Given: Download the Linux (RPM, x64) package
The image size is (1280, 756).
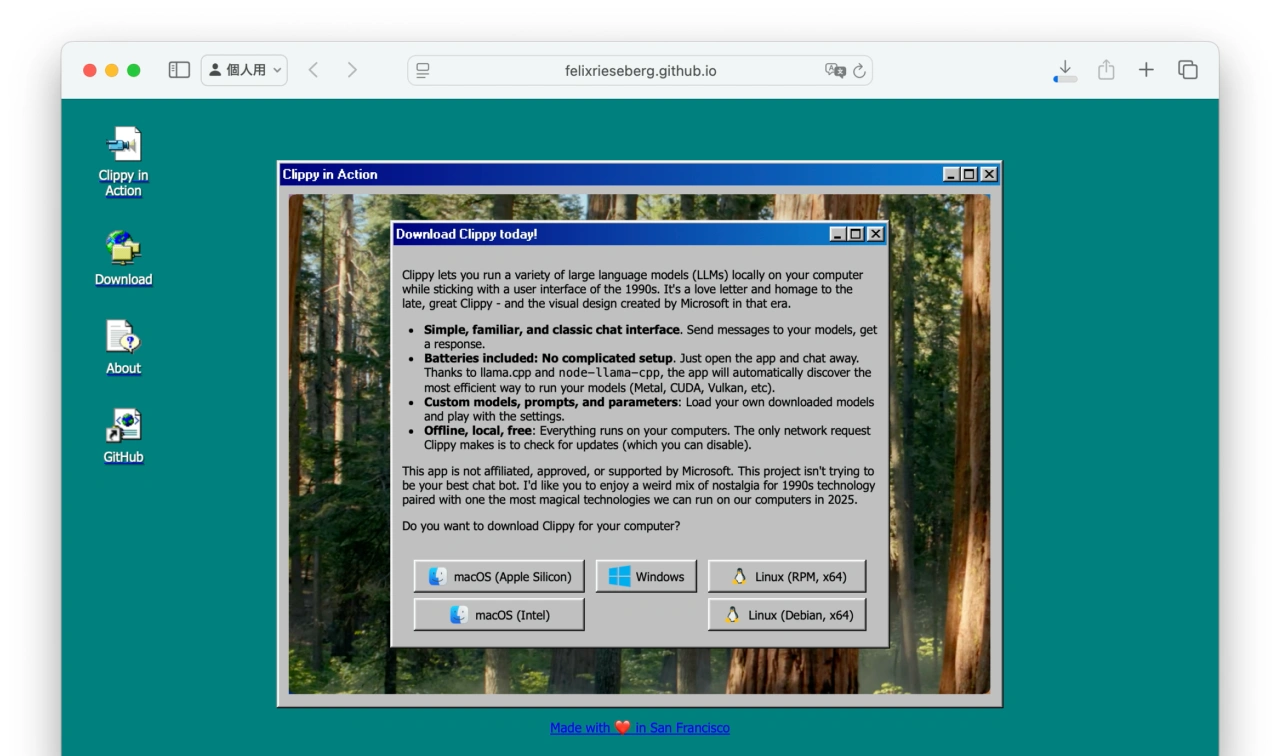Looking at the screenshot, I should point(787,576).
